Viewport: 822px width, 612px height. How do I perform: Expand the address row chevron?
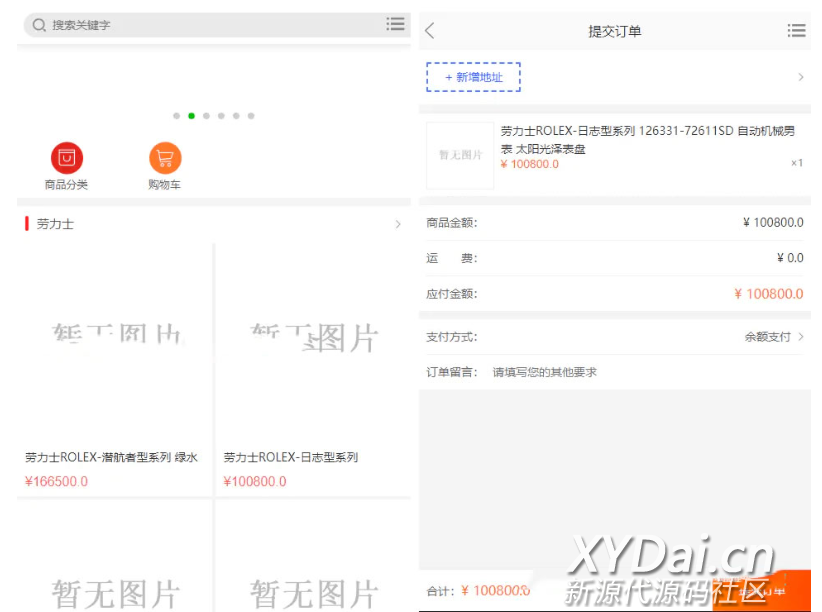800,77
